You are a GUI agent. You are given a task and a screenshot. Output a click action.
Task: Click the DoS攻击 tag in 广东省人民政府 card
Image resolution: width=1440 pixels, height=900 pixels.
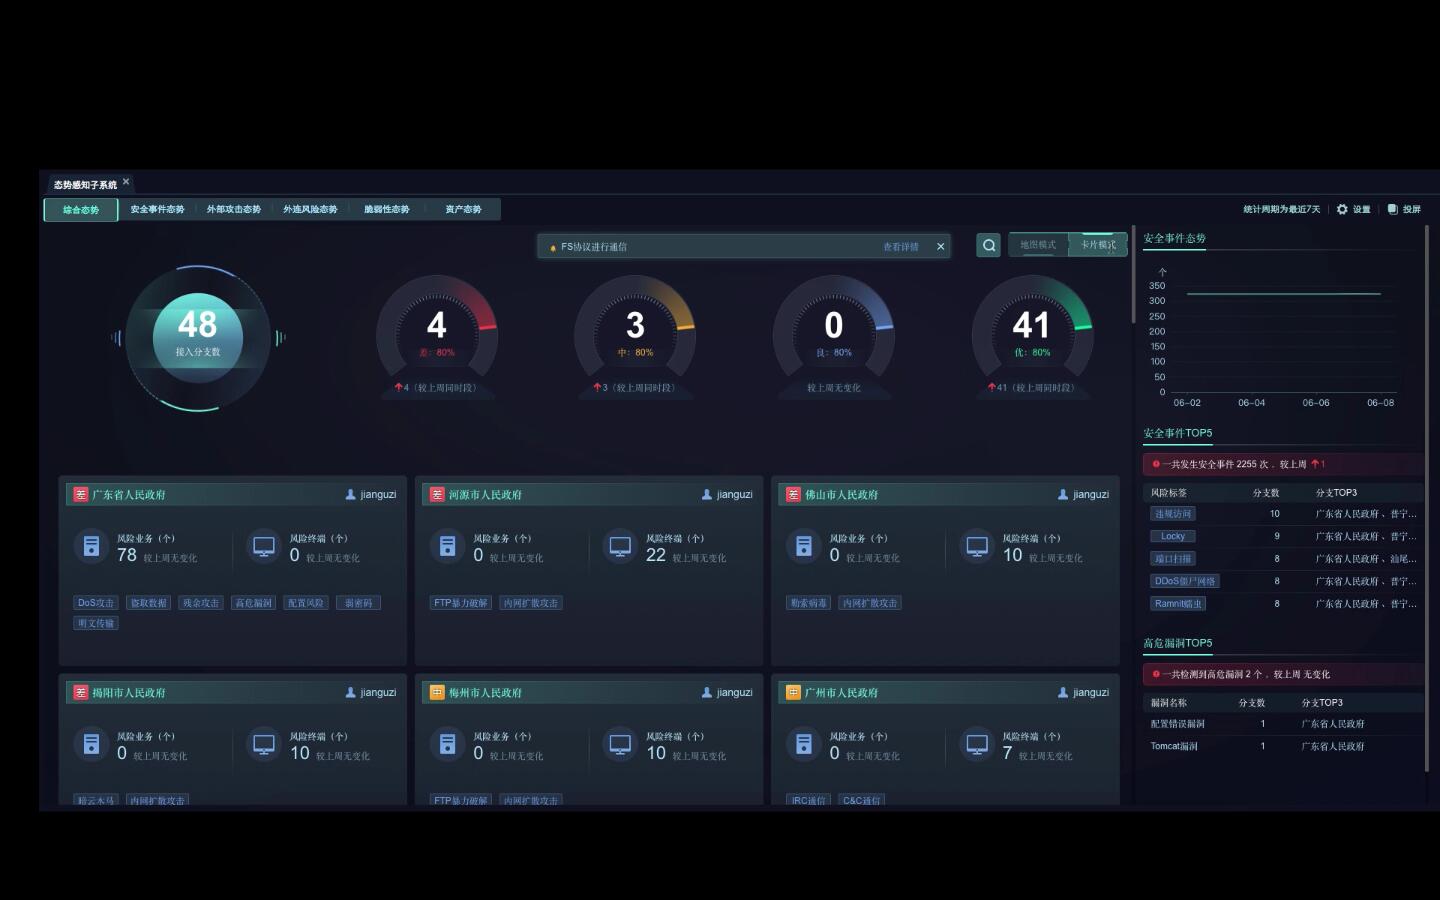(96, 603)
